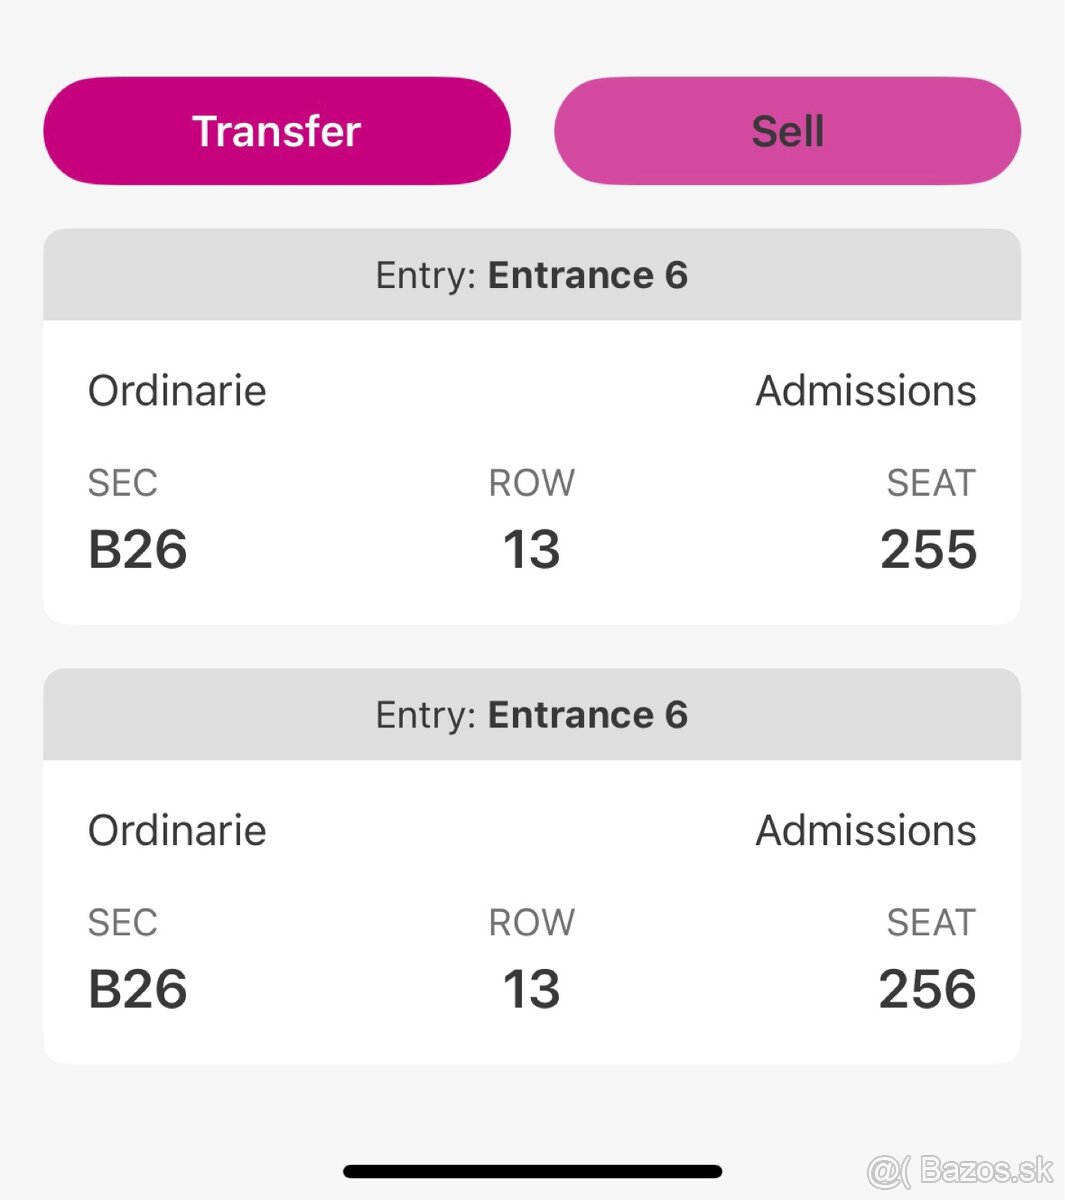Tap the Admissions label on the first ticket
Image resolution: width=1065 pixels, height=1200 pixels.
[866, 391]
